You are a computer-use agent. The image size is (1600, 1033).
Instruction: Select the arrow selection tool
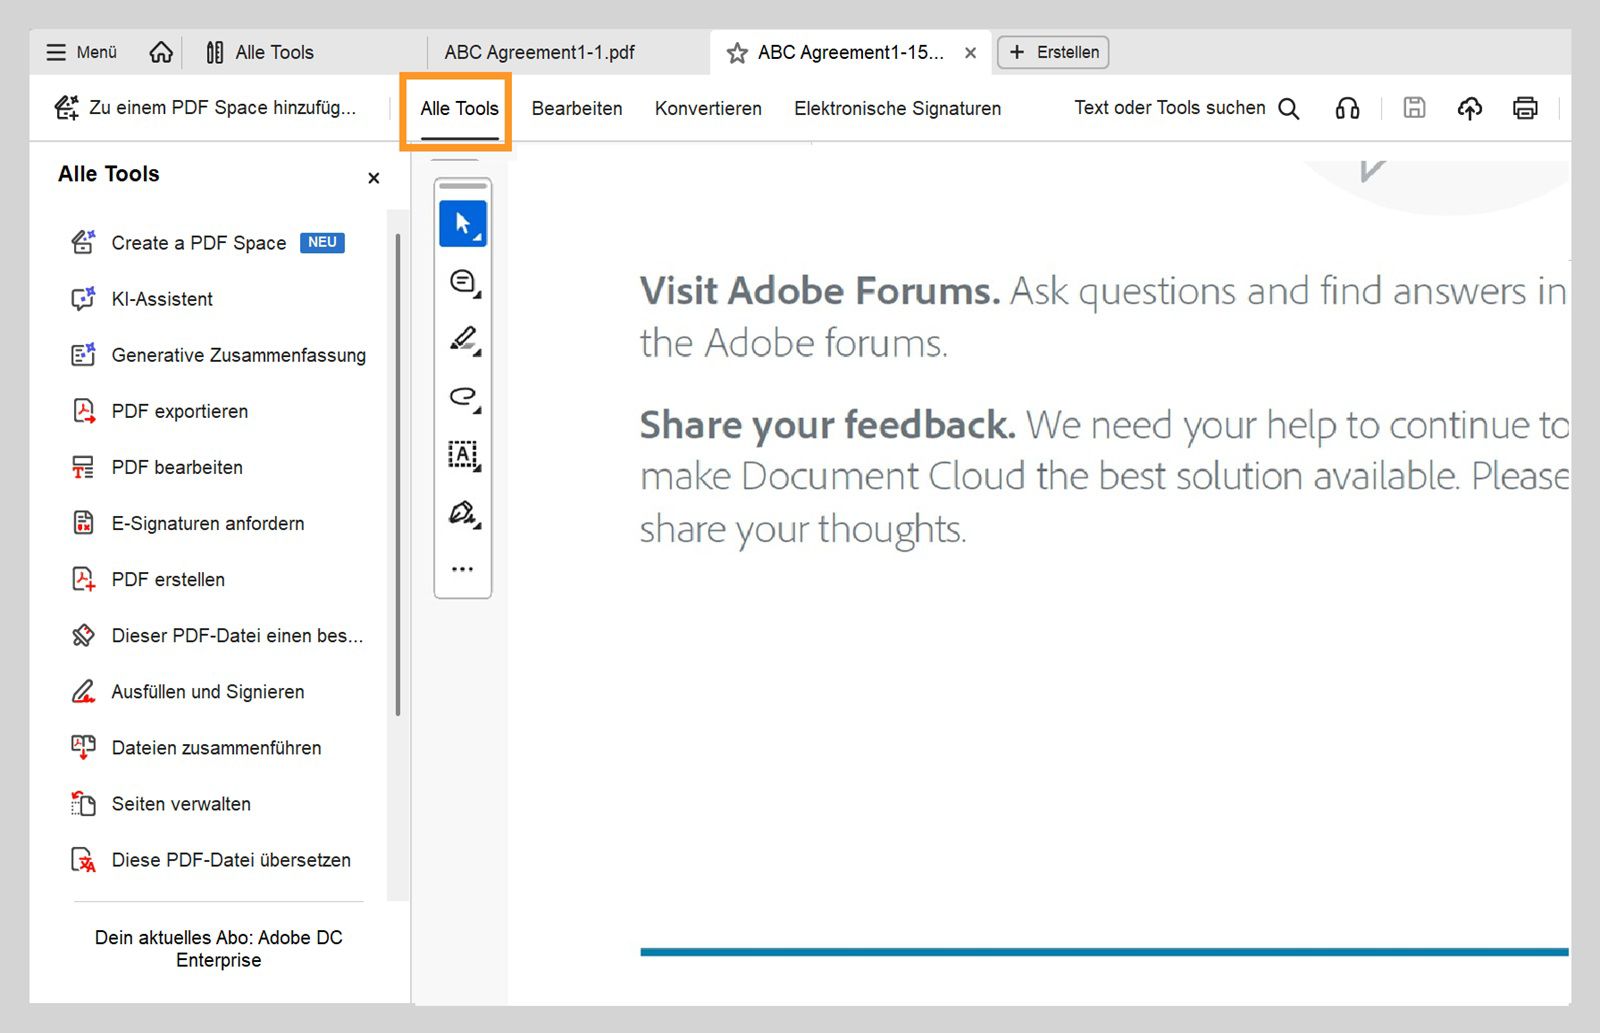coord(462,224)
